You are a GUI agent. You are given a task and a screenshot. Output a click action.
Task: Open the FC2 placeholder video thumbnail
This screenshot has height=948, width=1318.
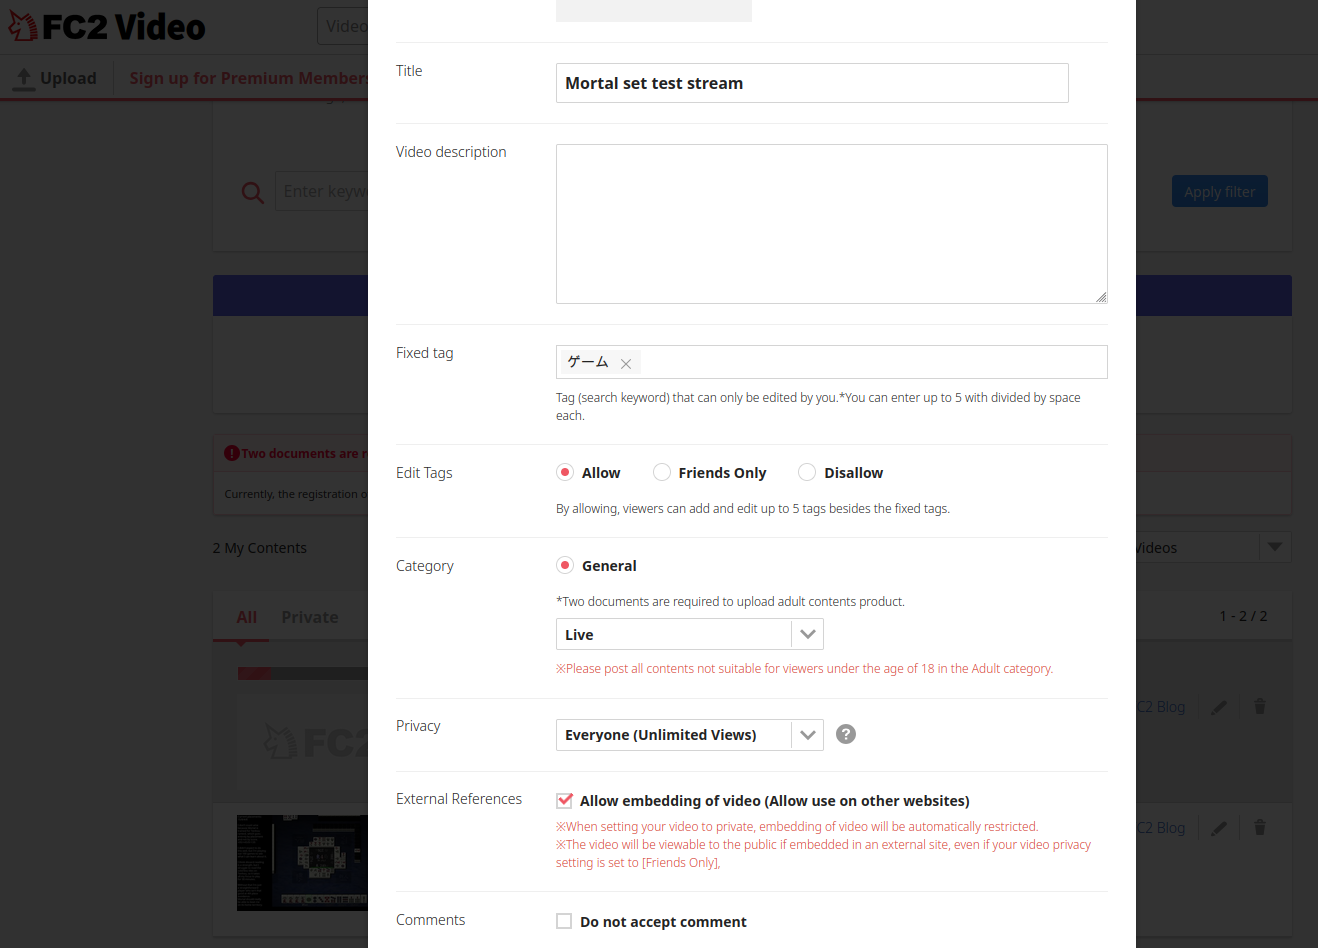[302, 742]
